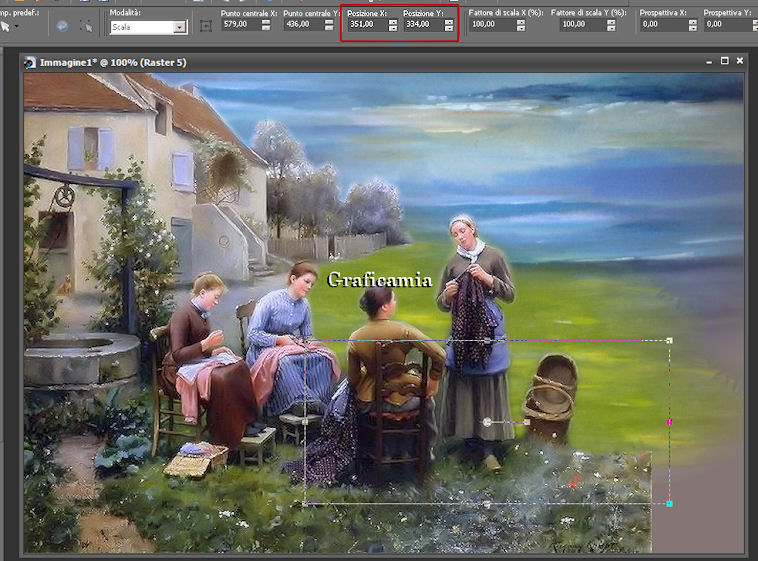
Task: Decrease Posizione Y with down arrow
Action: click(449, 28)
